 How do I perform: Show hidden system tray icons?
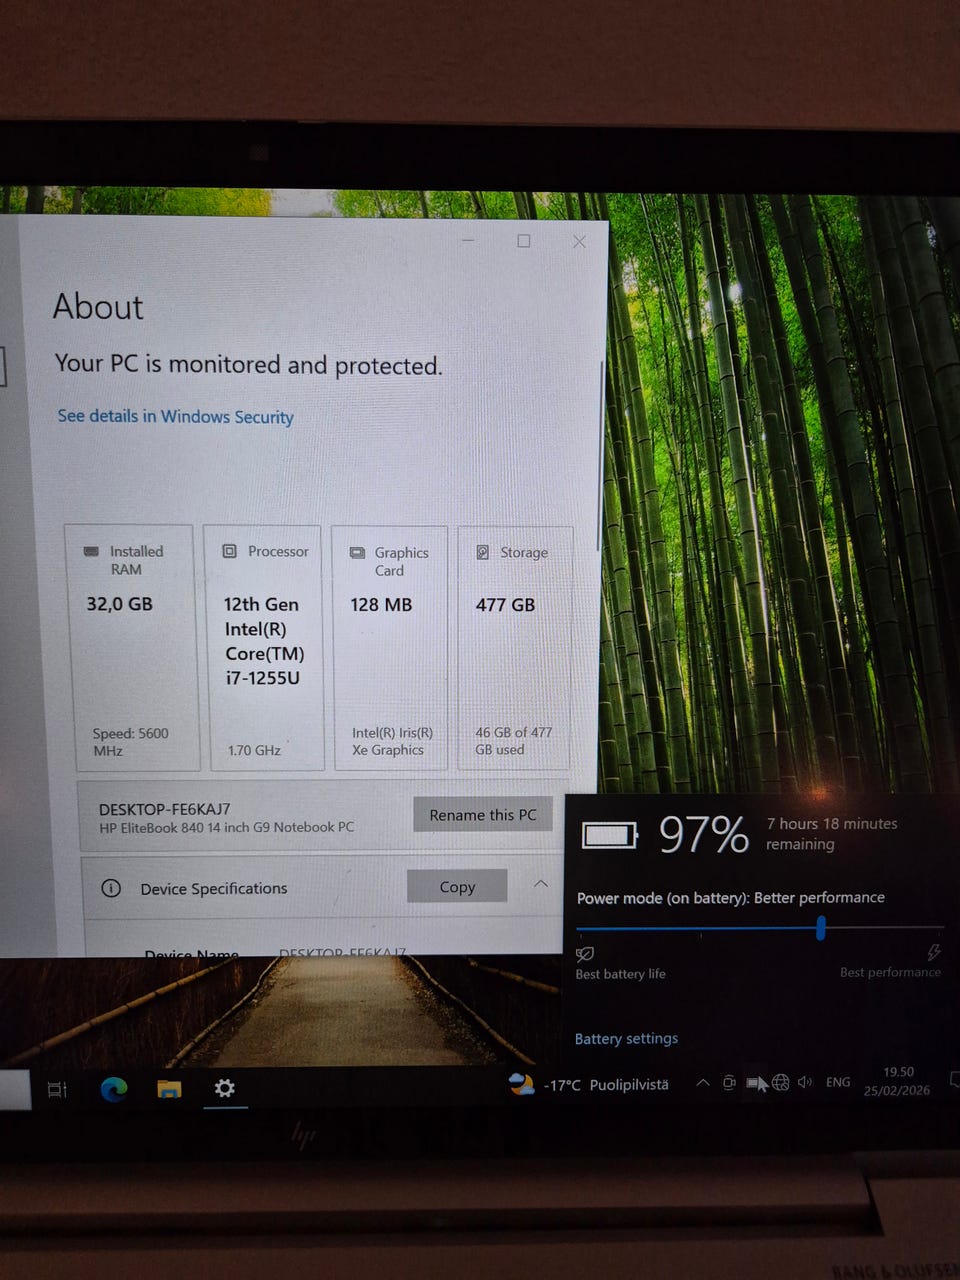pyautogui.click(x=703, y=1083)
